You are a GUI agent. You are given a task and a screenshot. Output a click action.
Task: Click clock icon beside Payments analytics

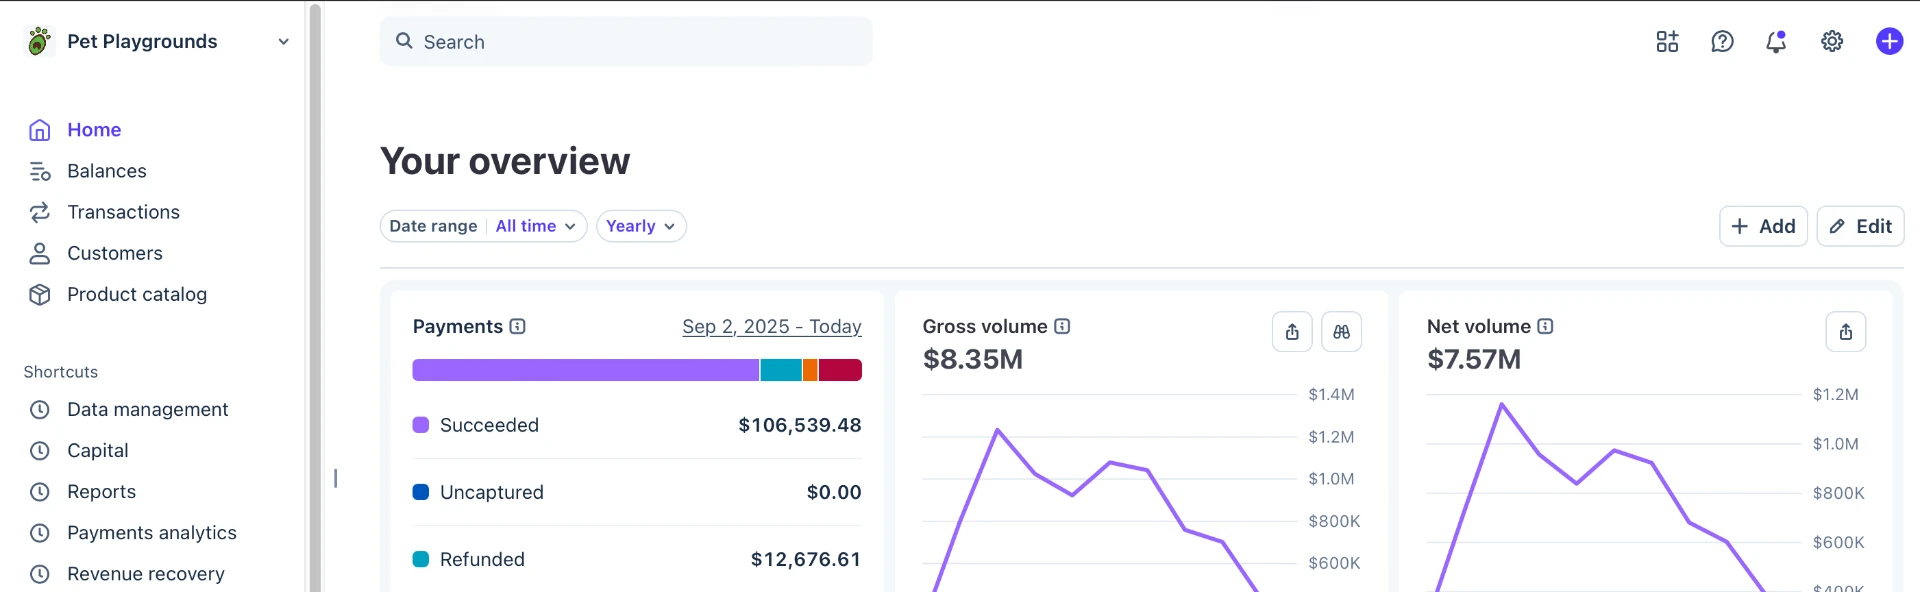pos(40,532)
